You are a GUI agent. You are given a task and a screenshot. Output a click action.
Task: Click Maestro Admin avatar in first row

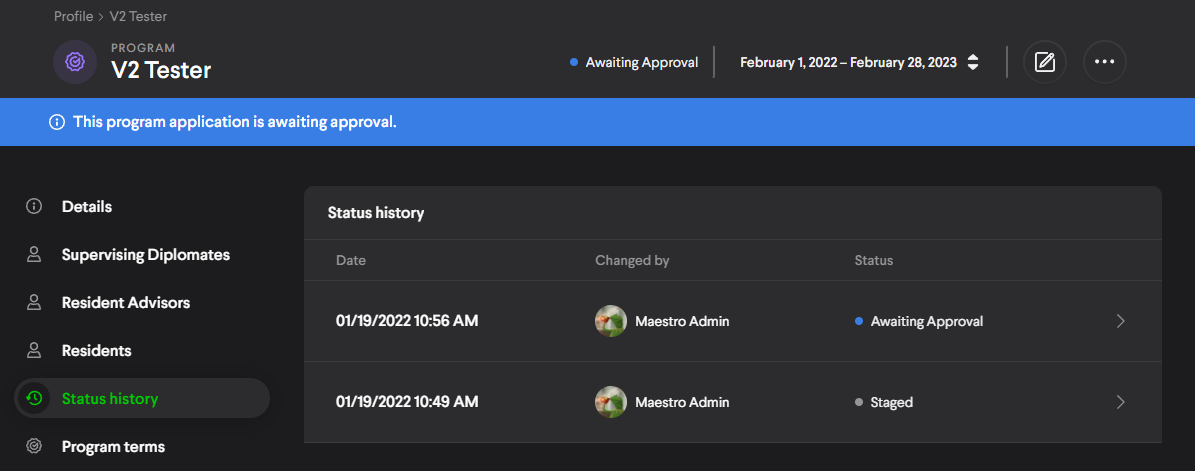610,321
